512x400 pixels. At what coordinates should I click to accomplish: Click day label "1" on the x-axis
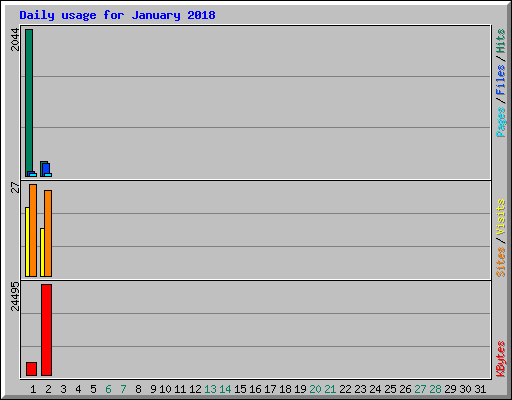(x=33, y=389)
